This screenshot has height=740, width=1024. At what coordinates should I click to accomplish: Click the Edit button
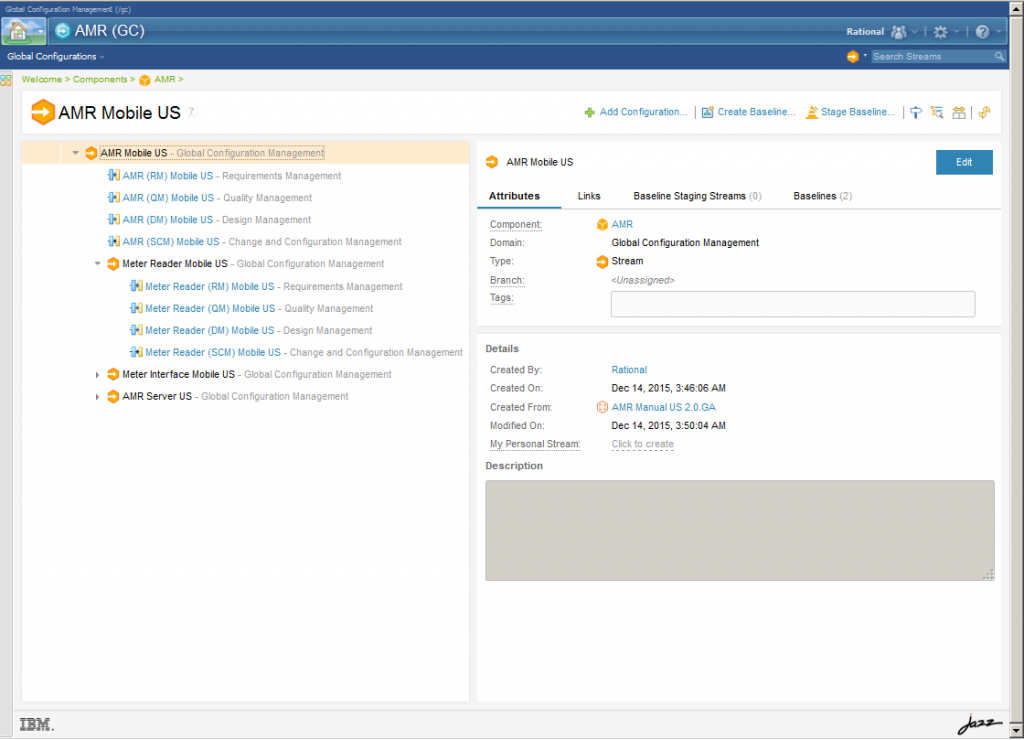(964, 163)
